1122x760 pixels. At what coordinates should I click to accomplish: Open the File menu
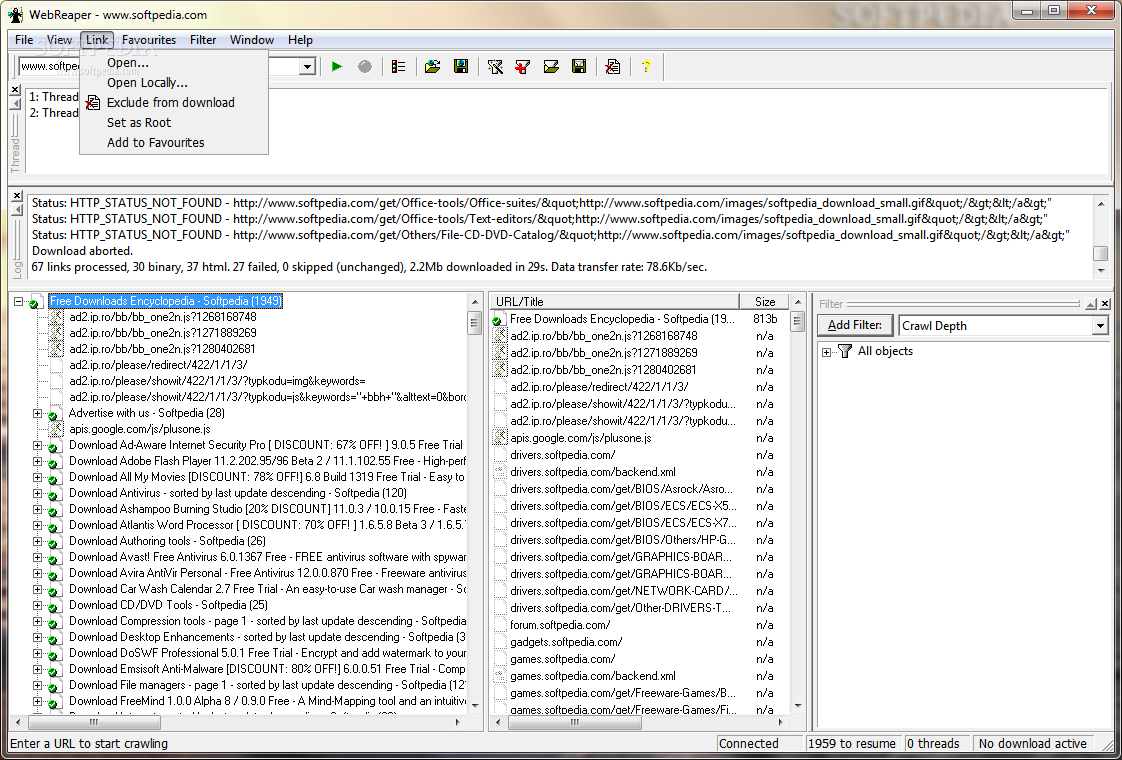[x=24, y=40]
